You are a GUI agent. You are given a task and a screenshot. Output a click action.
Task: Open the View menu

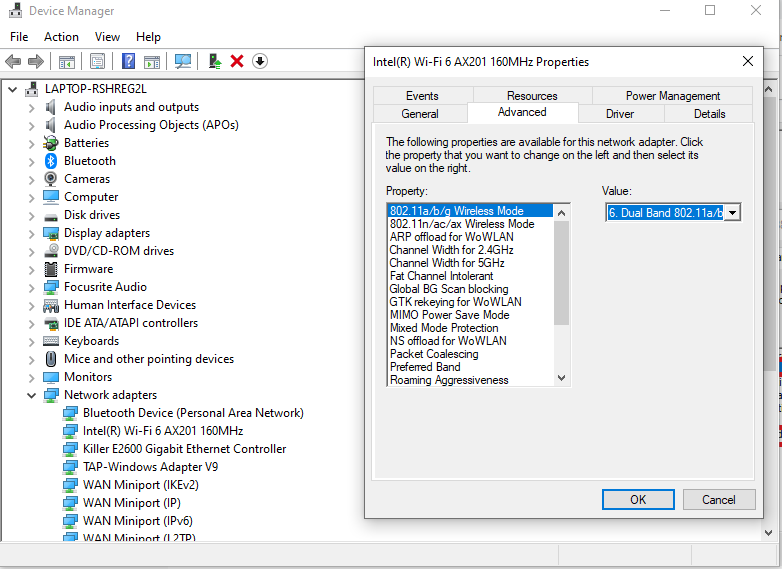(107, 37)
